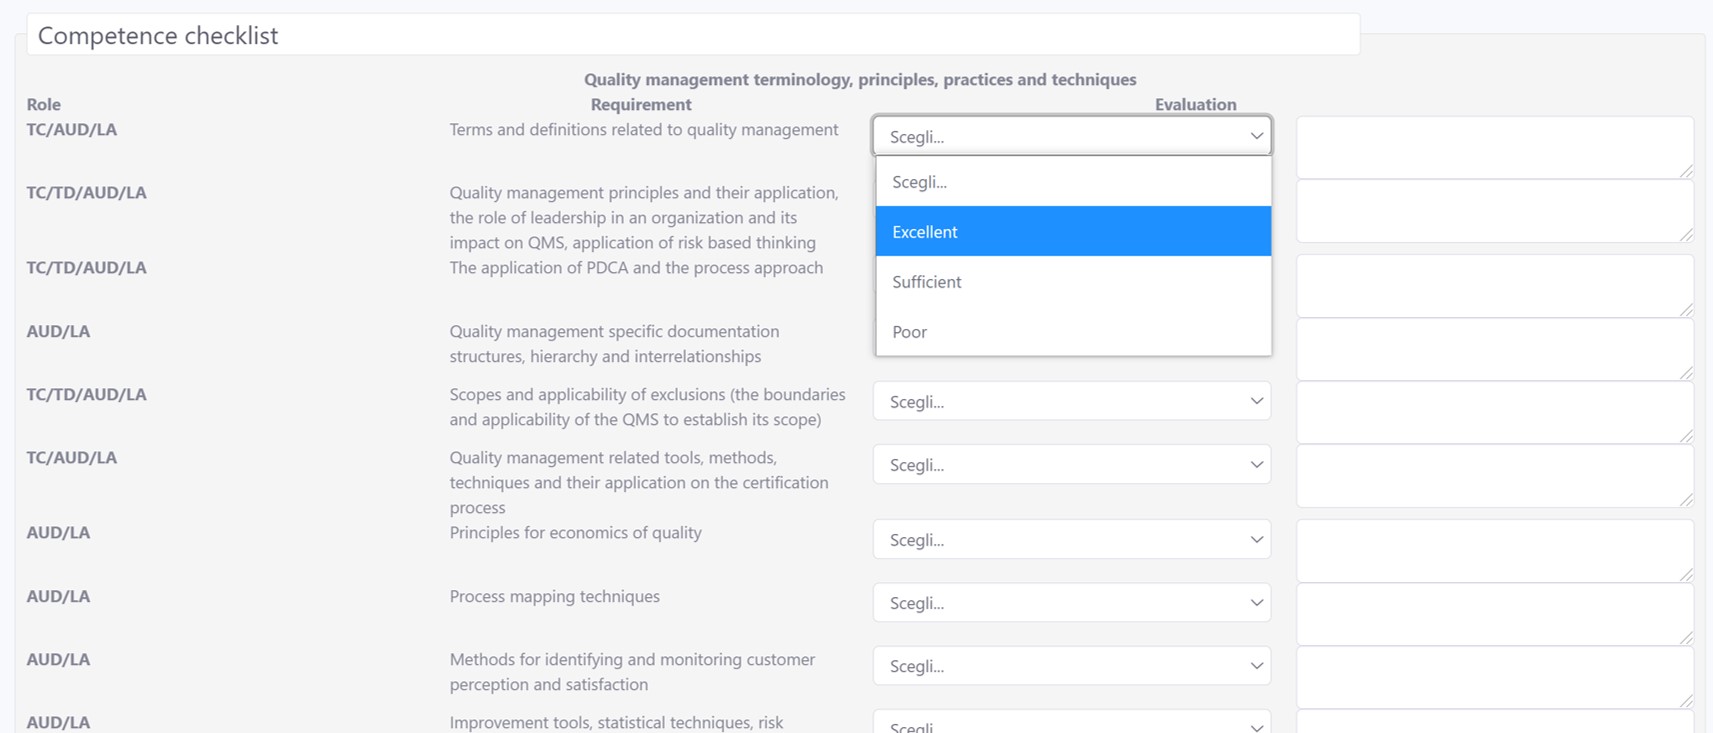Image resolution: width=1713 pixels, height=733 pixels.
Task: Expand the Principles for economics of quality dropdown
Action: click(x=1071, y=539)
